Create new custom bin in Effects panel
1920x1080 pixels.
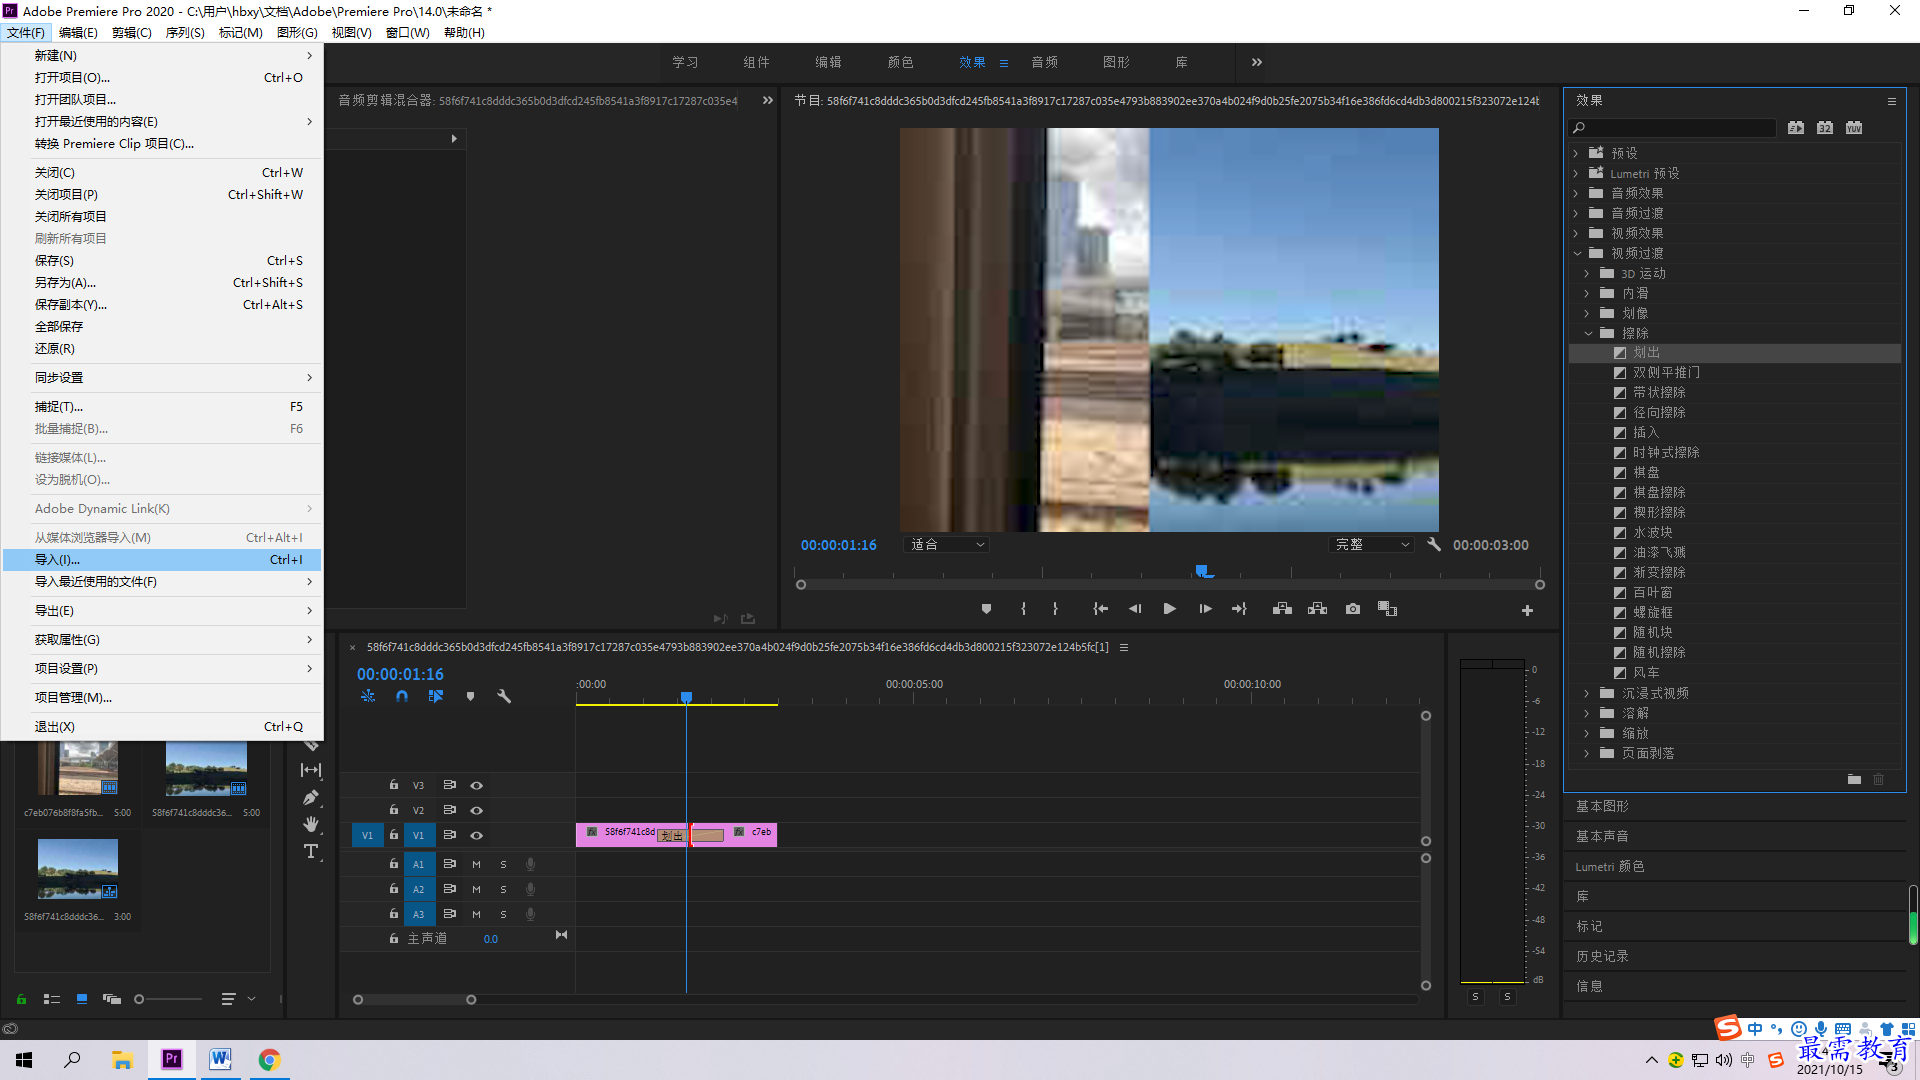coord(1854,779)
